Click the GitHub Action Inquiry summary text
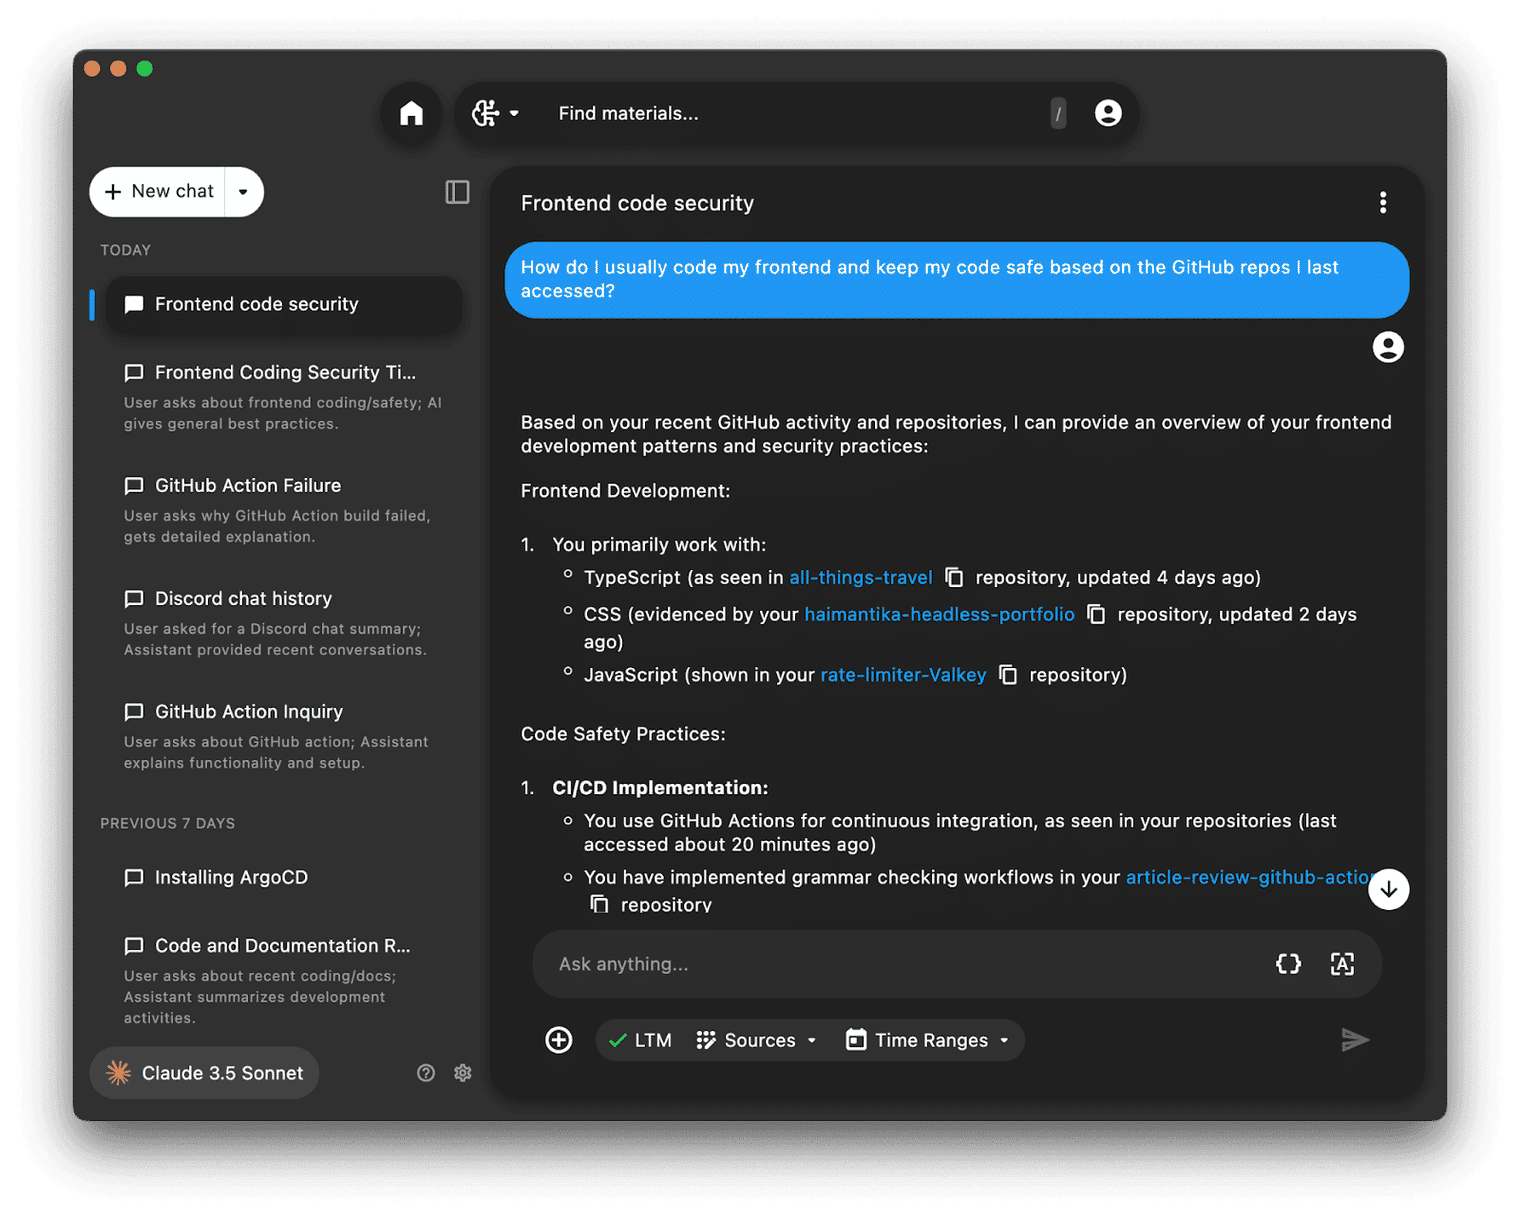 [x=276, y=753]
